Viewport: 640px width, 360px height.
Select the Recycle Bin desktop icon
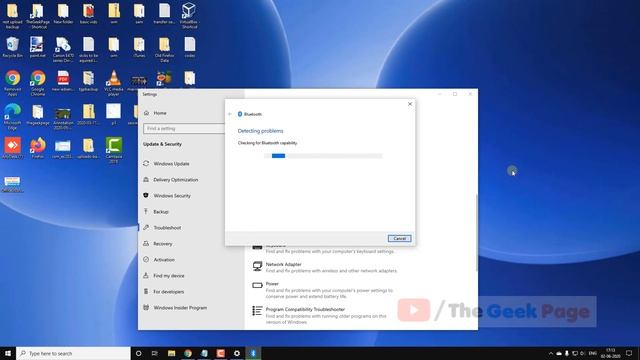(x=13, y=47)
